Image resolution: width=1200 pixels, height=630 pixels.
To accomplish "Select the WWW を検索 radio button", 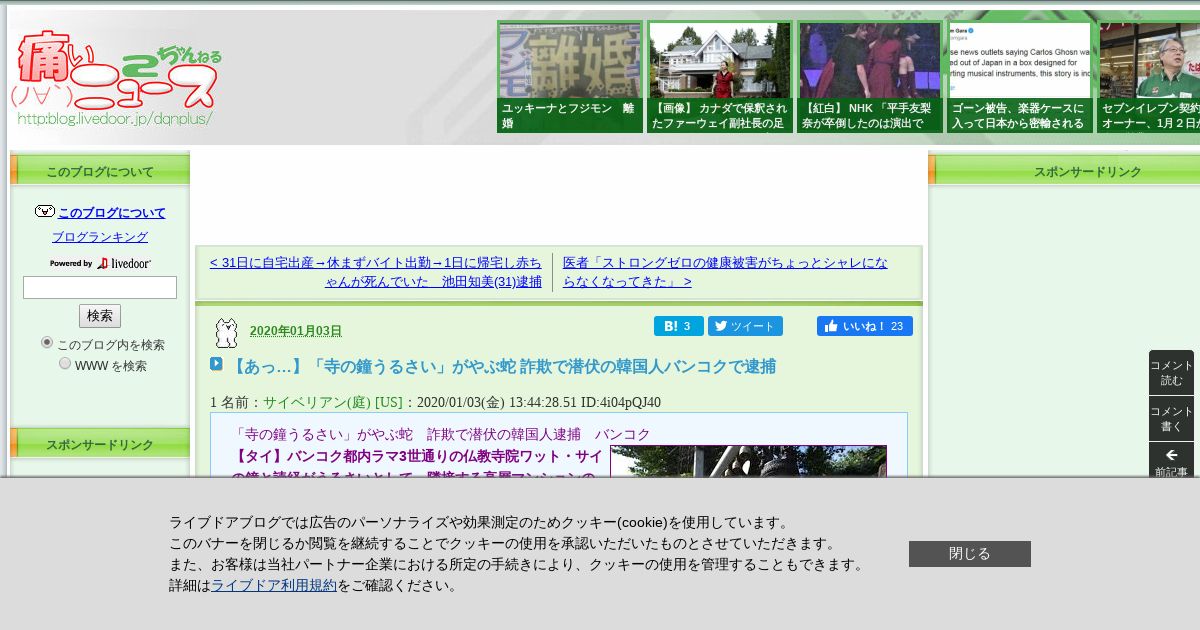I will point(65,364).
